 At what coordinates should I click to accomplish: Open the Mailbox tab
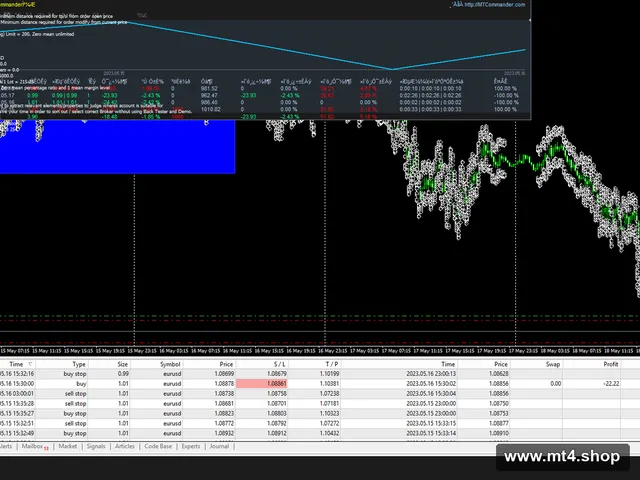[x=33, y=446]
